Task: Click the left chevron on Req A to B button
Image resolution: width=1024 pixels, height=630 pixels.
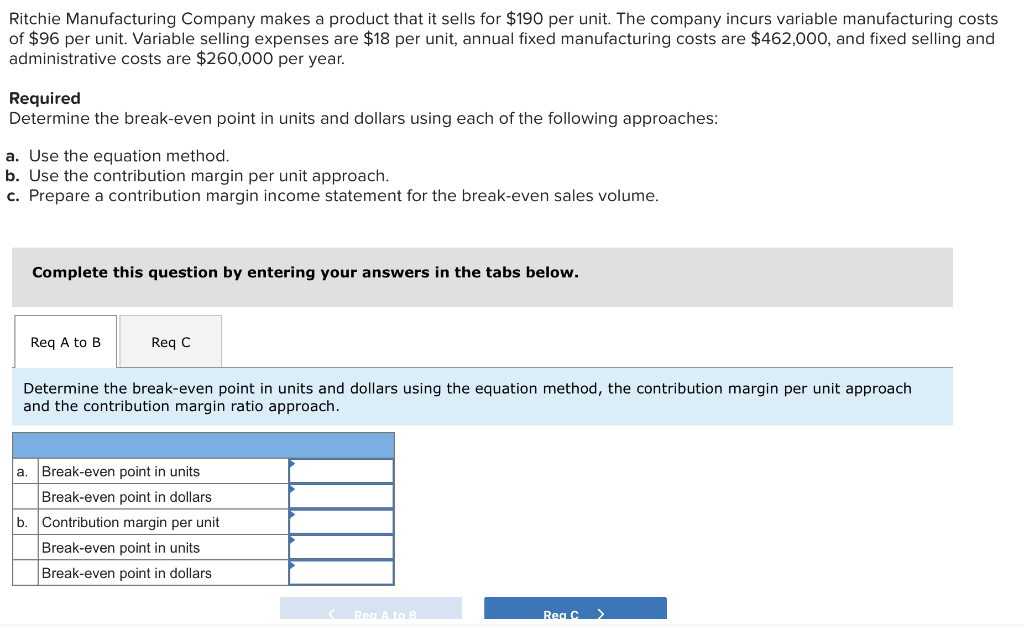Action: tap(332, 614)
